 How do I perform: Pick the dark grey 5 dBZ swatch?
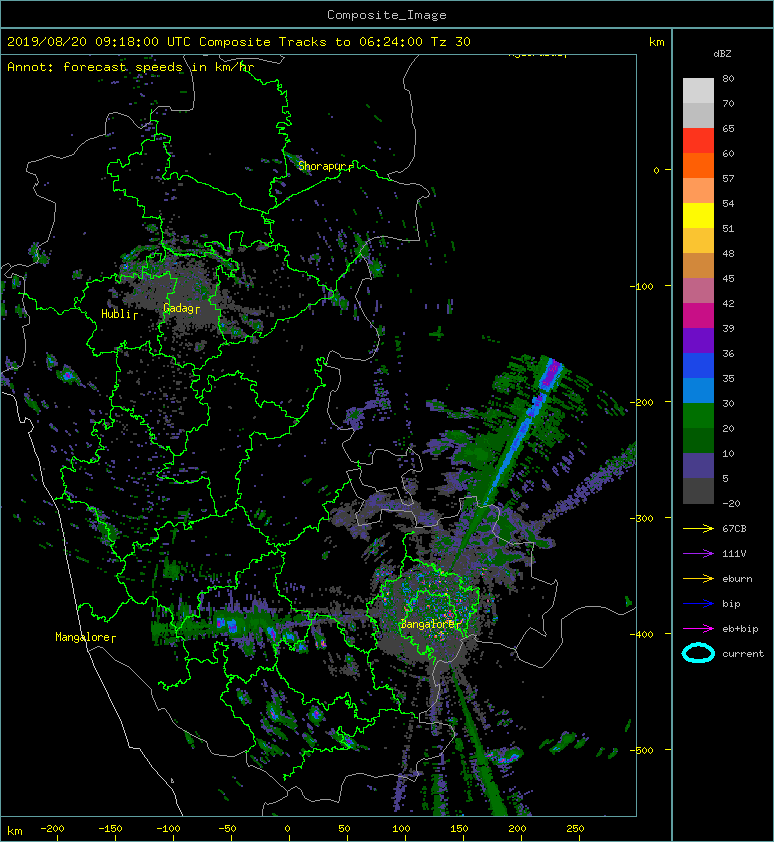tap(698, 490)
